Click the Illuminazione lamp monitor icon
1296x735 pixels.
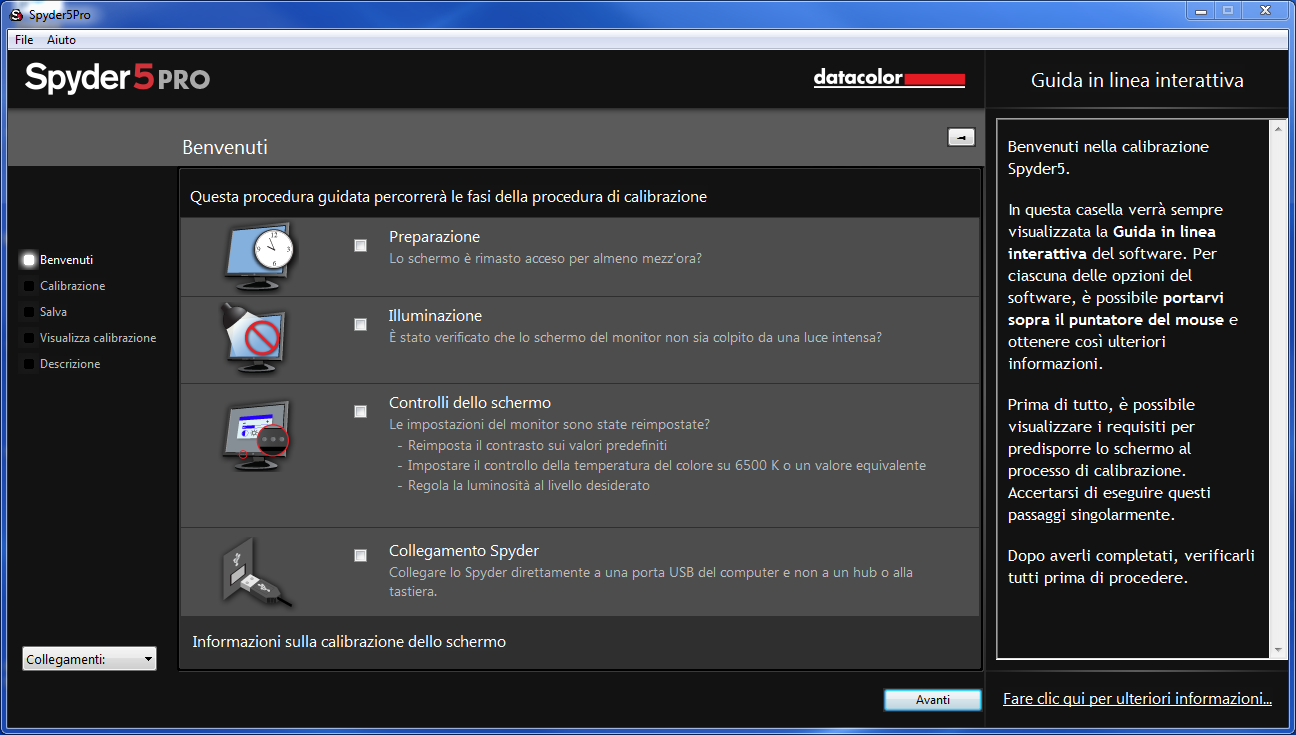(x=255, y=338)
